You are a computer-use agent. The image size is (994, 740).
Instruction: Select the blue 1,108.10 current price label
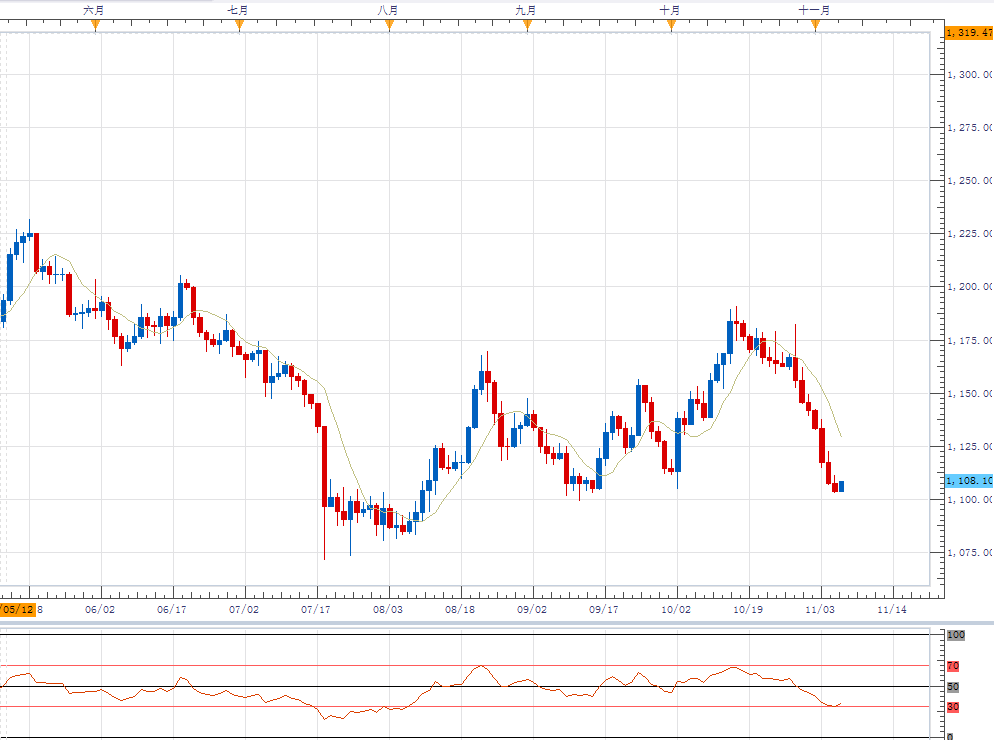tap(968, 480)
